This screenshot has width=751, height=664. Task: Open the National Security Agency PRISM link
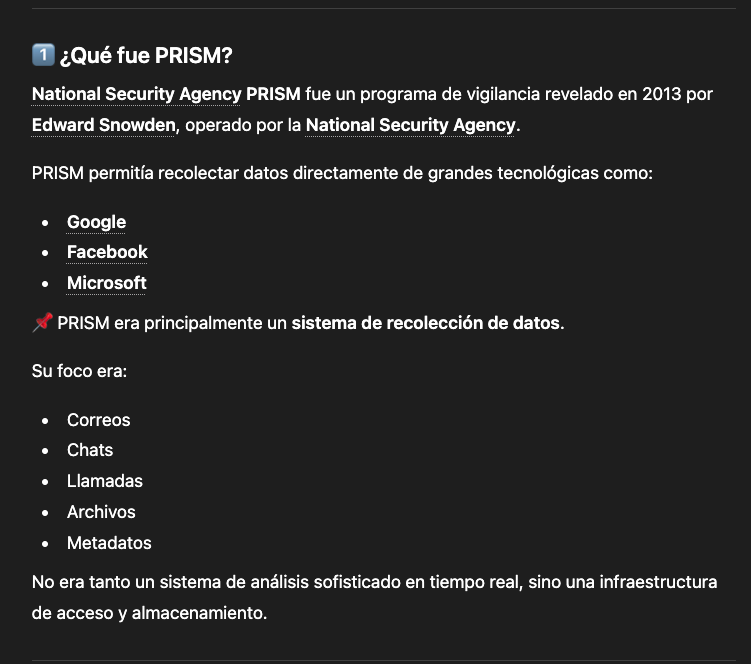coord(166,94)
